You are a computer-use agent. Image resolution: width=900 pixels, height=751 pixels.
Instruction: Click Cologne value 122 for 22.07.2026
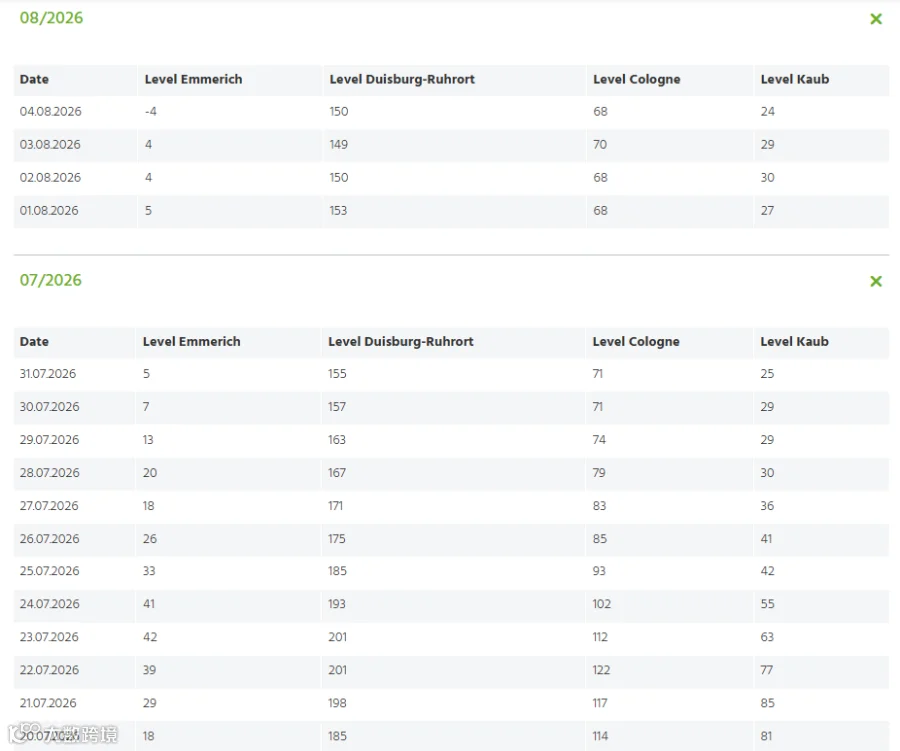pyautogui.click(x=601, y=670)
